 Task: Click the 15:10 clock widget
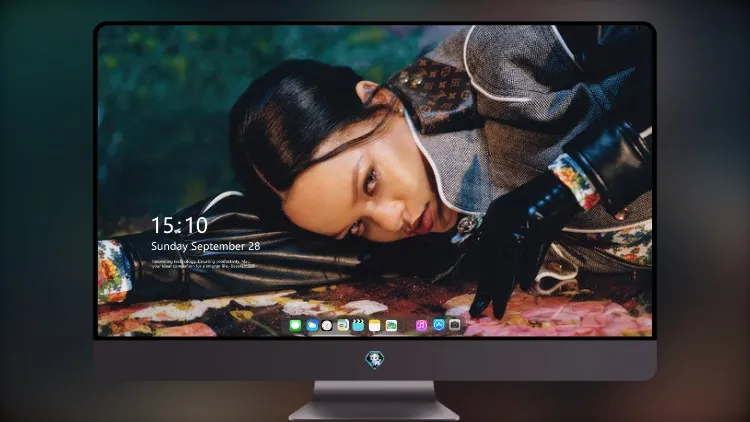click(179, 225)
